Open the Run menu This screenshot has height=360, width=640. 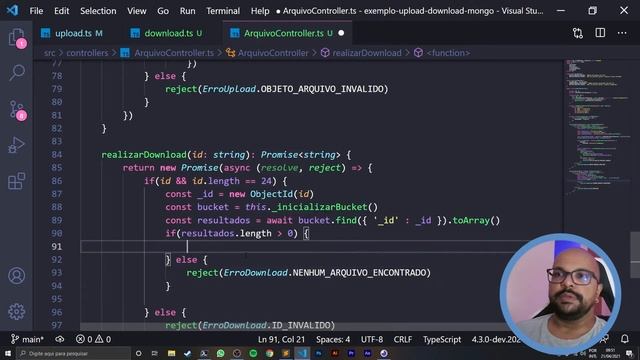click(x=187, y=11)
